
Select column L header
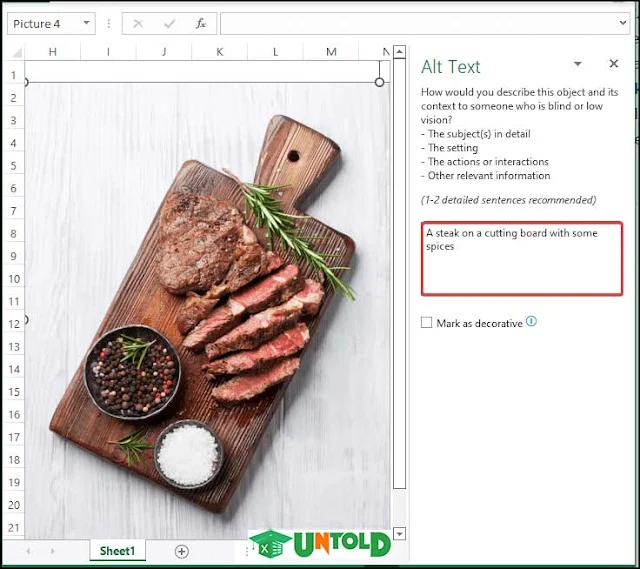tap(275, 52)
